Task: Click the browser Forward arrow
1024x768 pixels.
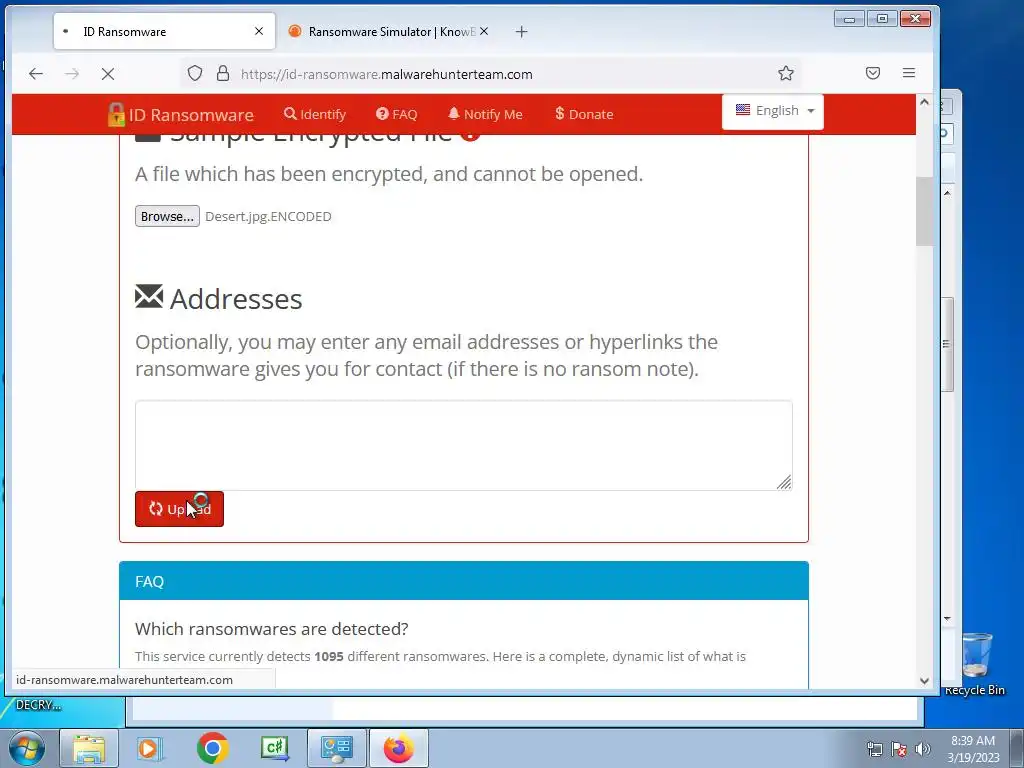Action: (x=72, y=74)
